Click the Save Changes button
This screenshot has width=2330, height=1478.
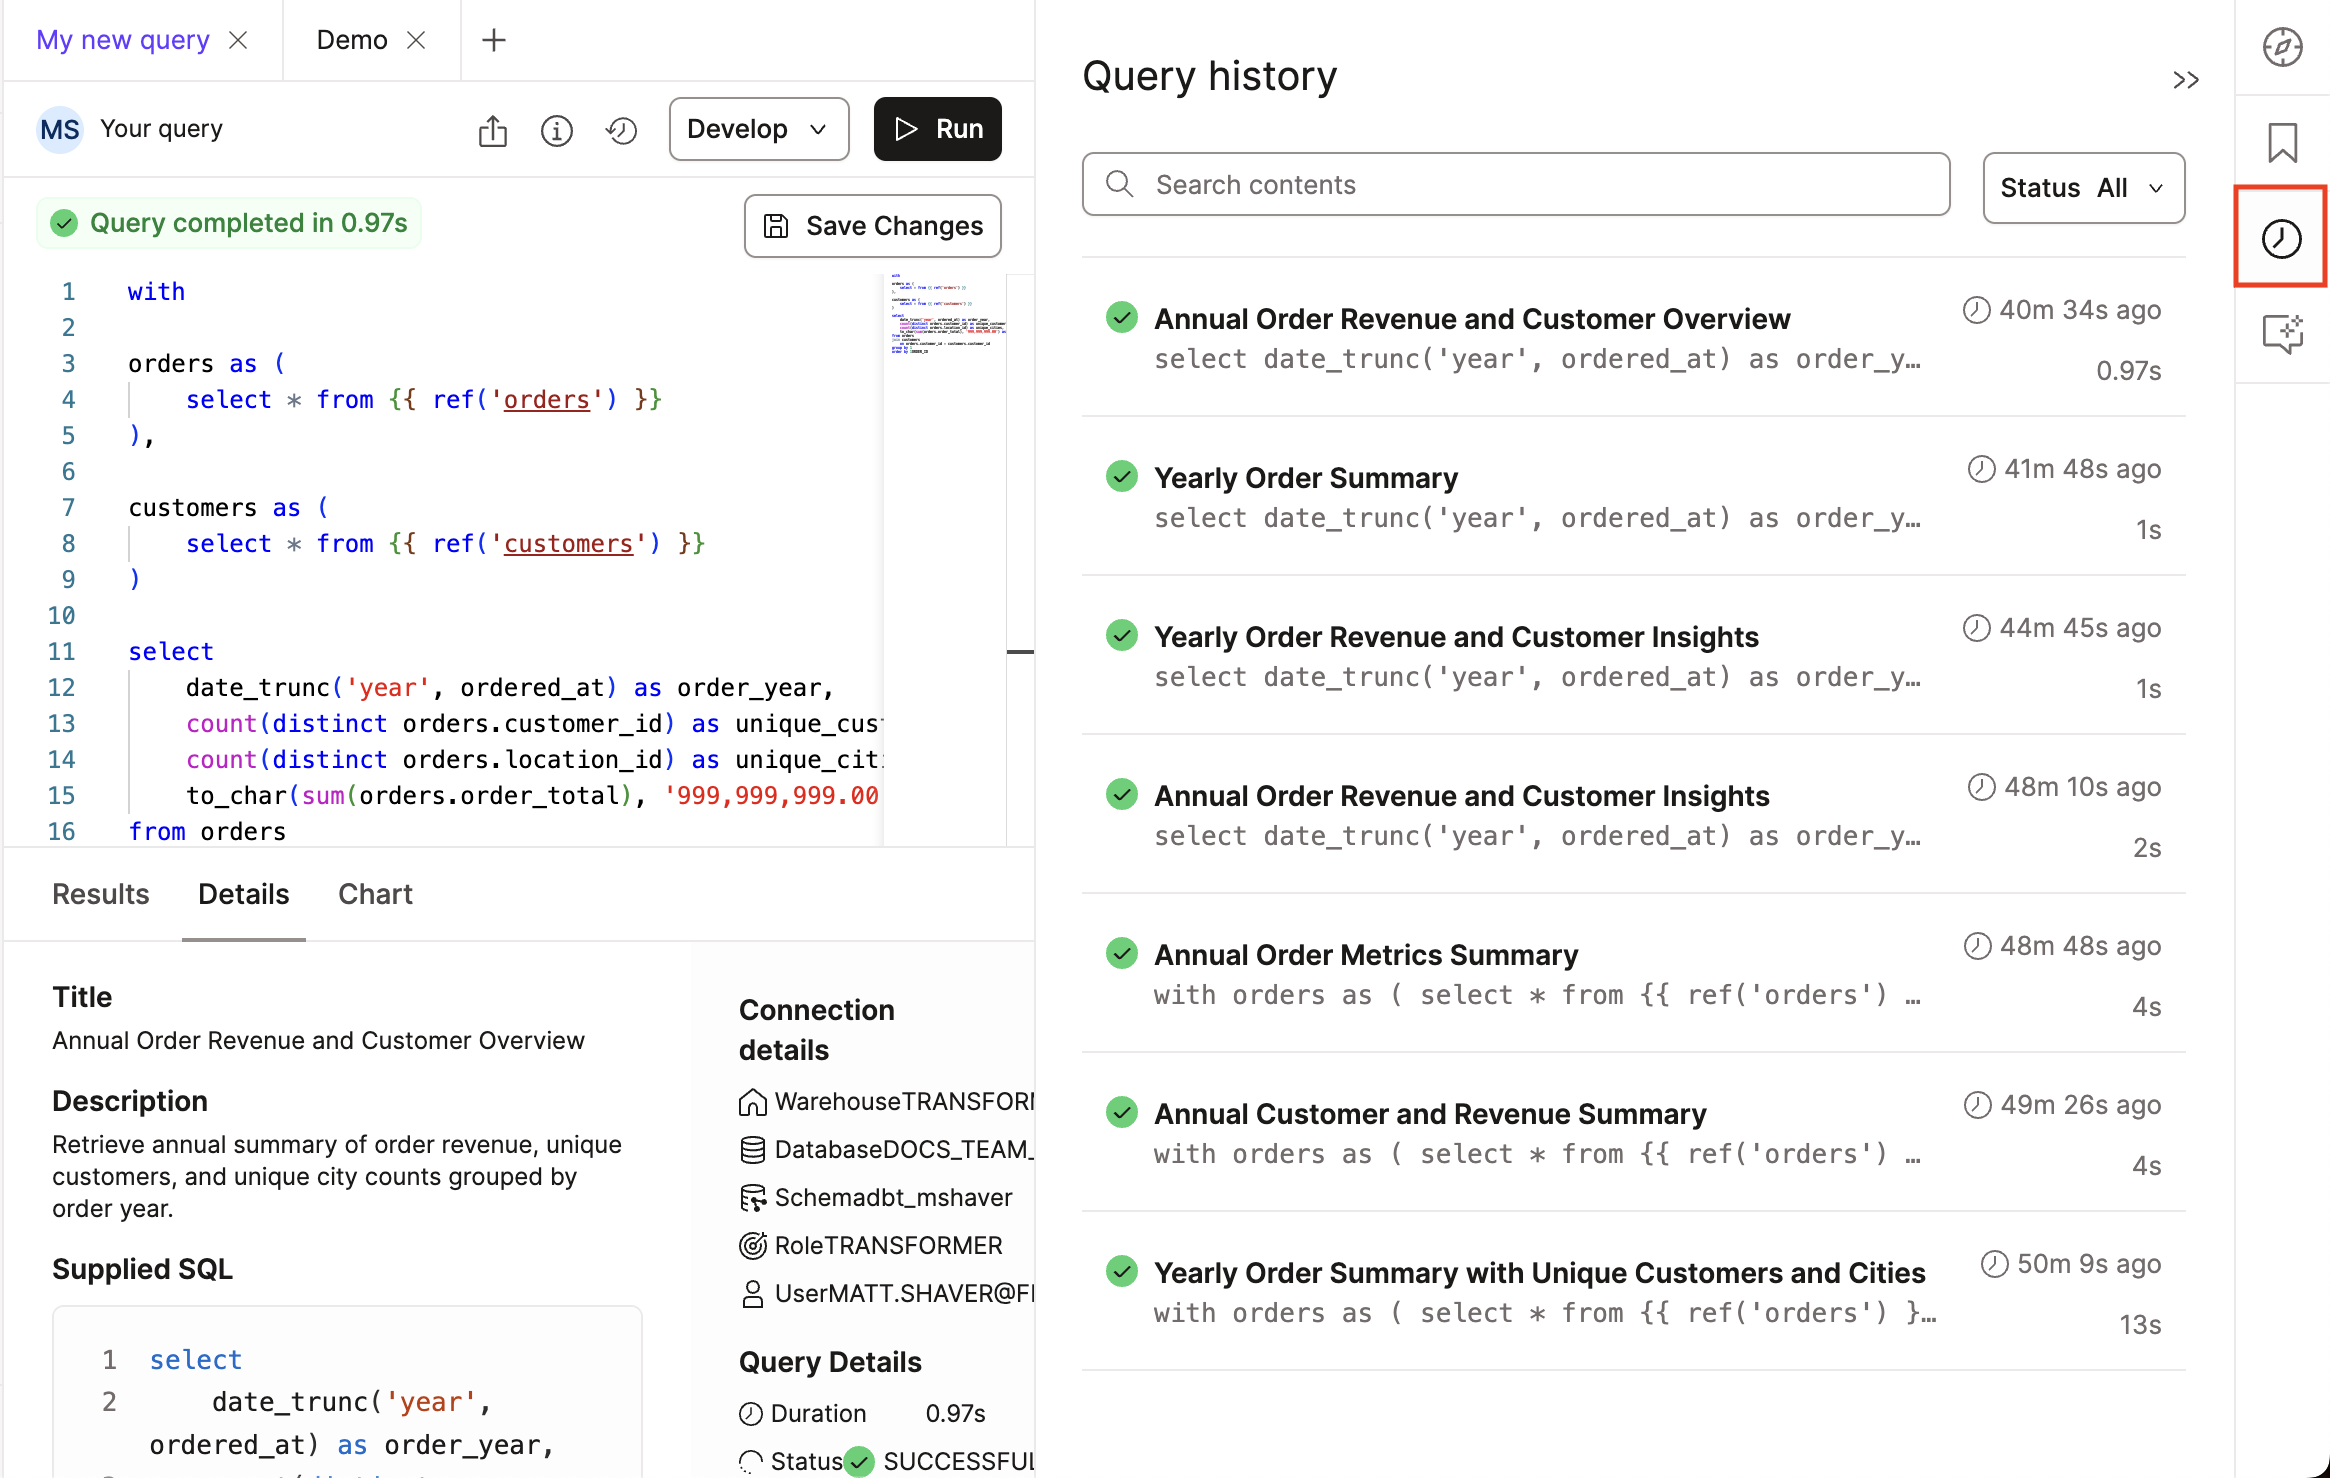(x=871, y=225)
